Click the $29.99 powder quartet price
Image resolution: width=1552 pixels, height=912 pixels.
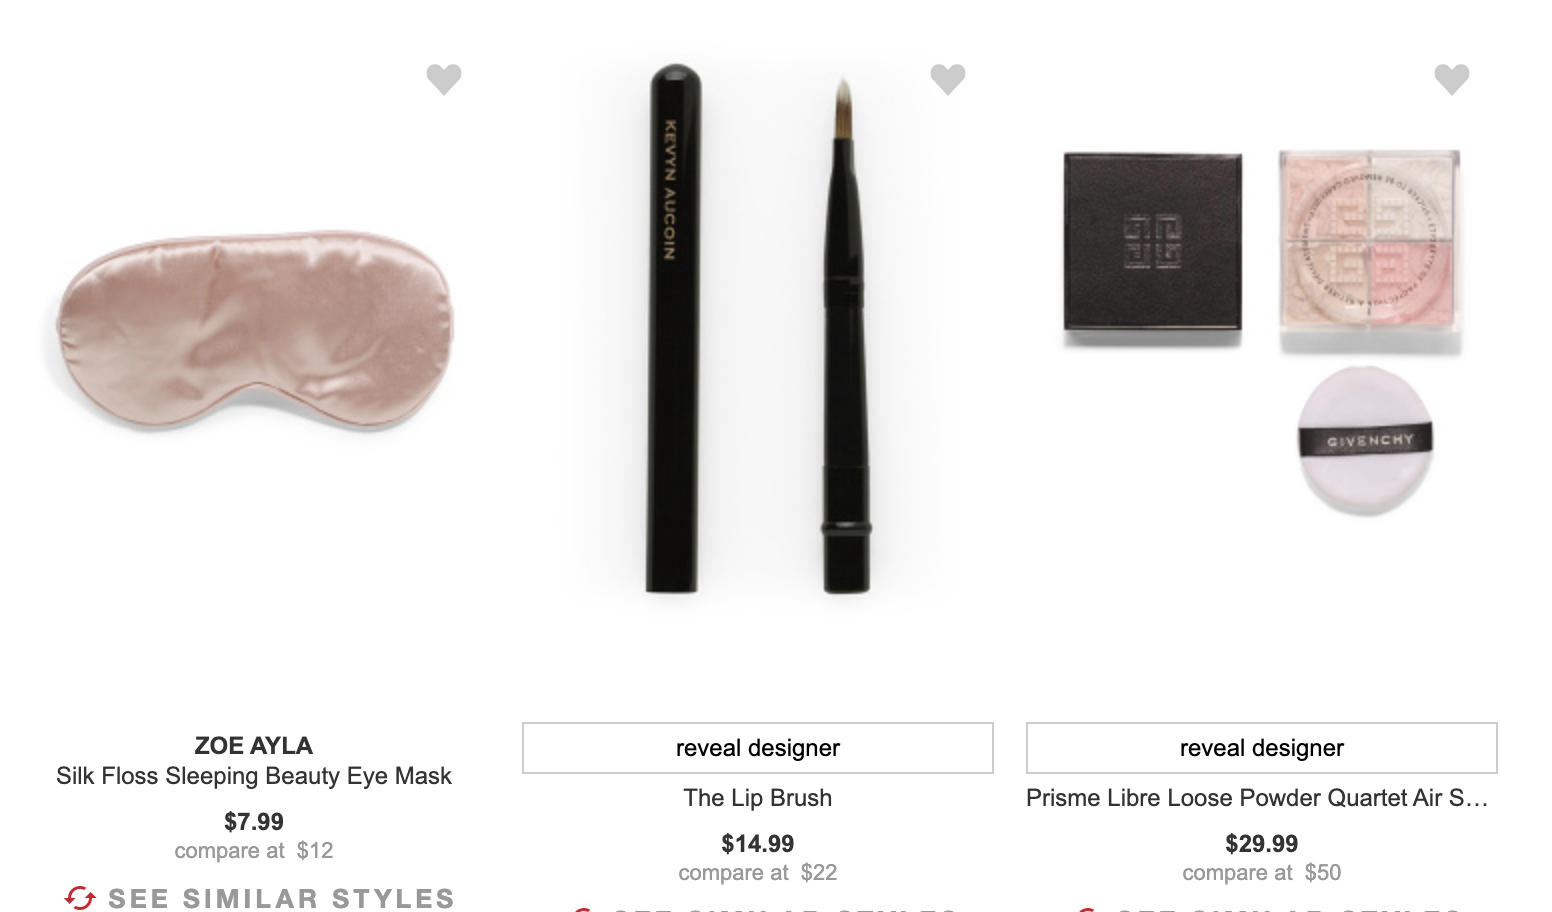(x=1262, y=844)
